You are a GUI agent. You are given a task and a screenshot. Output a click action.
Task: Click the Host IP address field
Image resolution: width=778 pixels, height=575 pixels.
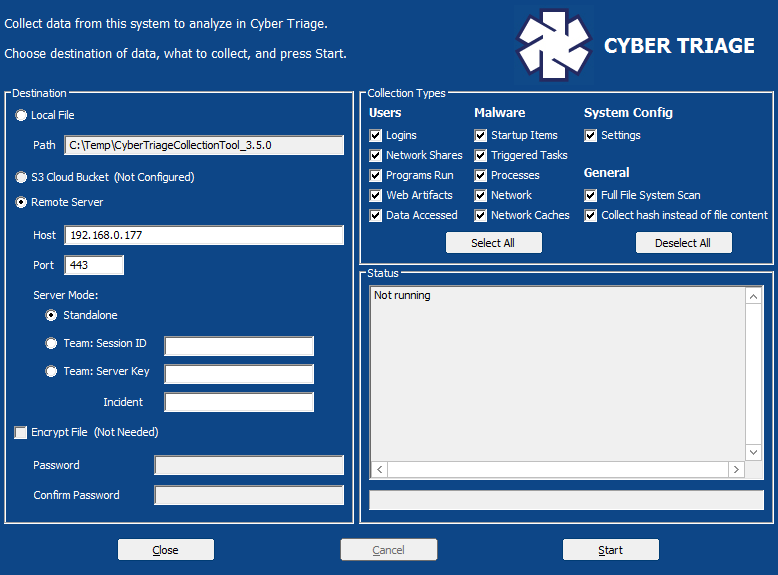(203, 235)
